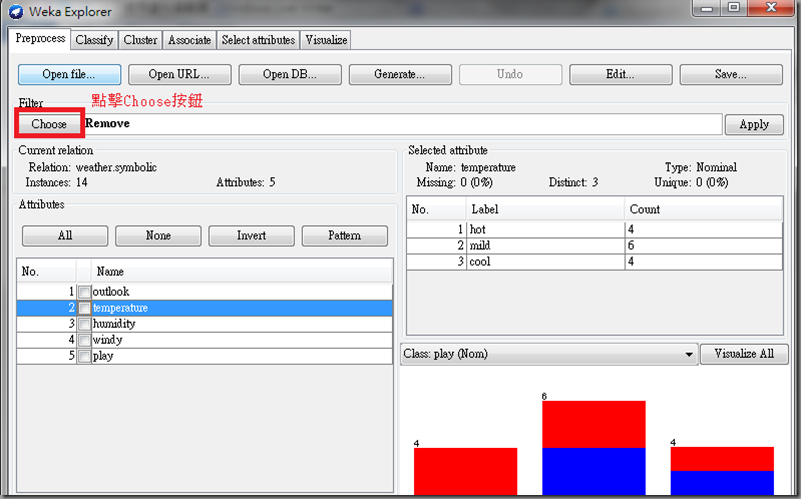Click the Label column header
Screen dimensions: 801x499
point(545,209)
